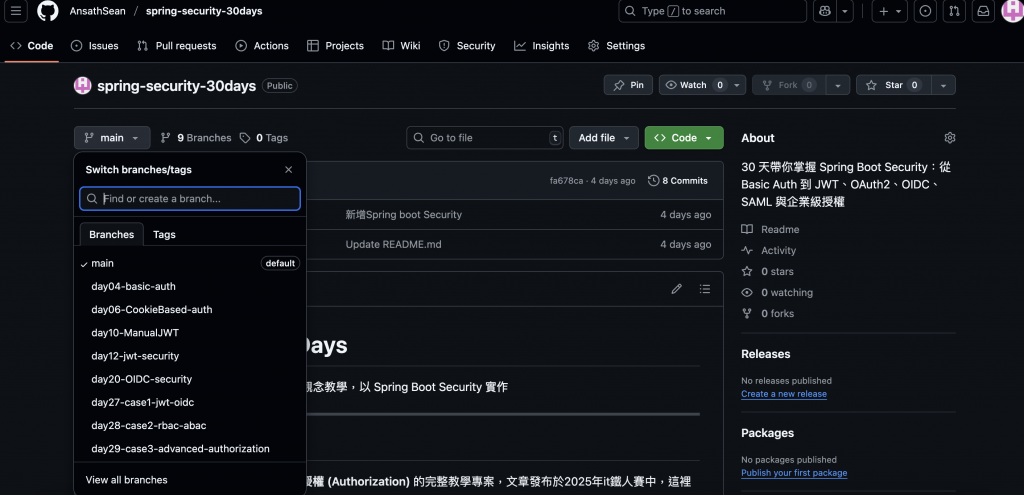Open the 新增Spring boot Security commit message

point(404,215)
